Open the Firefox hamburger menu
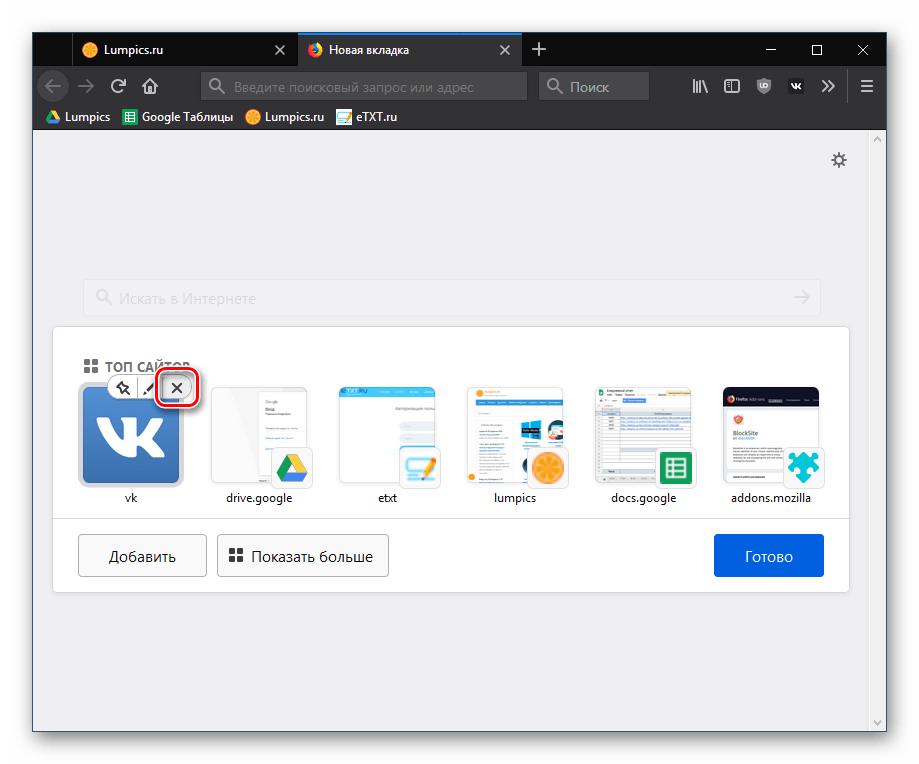This screenshot has height=764, width=919. coord(867,86)
